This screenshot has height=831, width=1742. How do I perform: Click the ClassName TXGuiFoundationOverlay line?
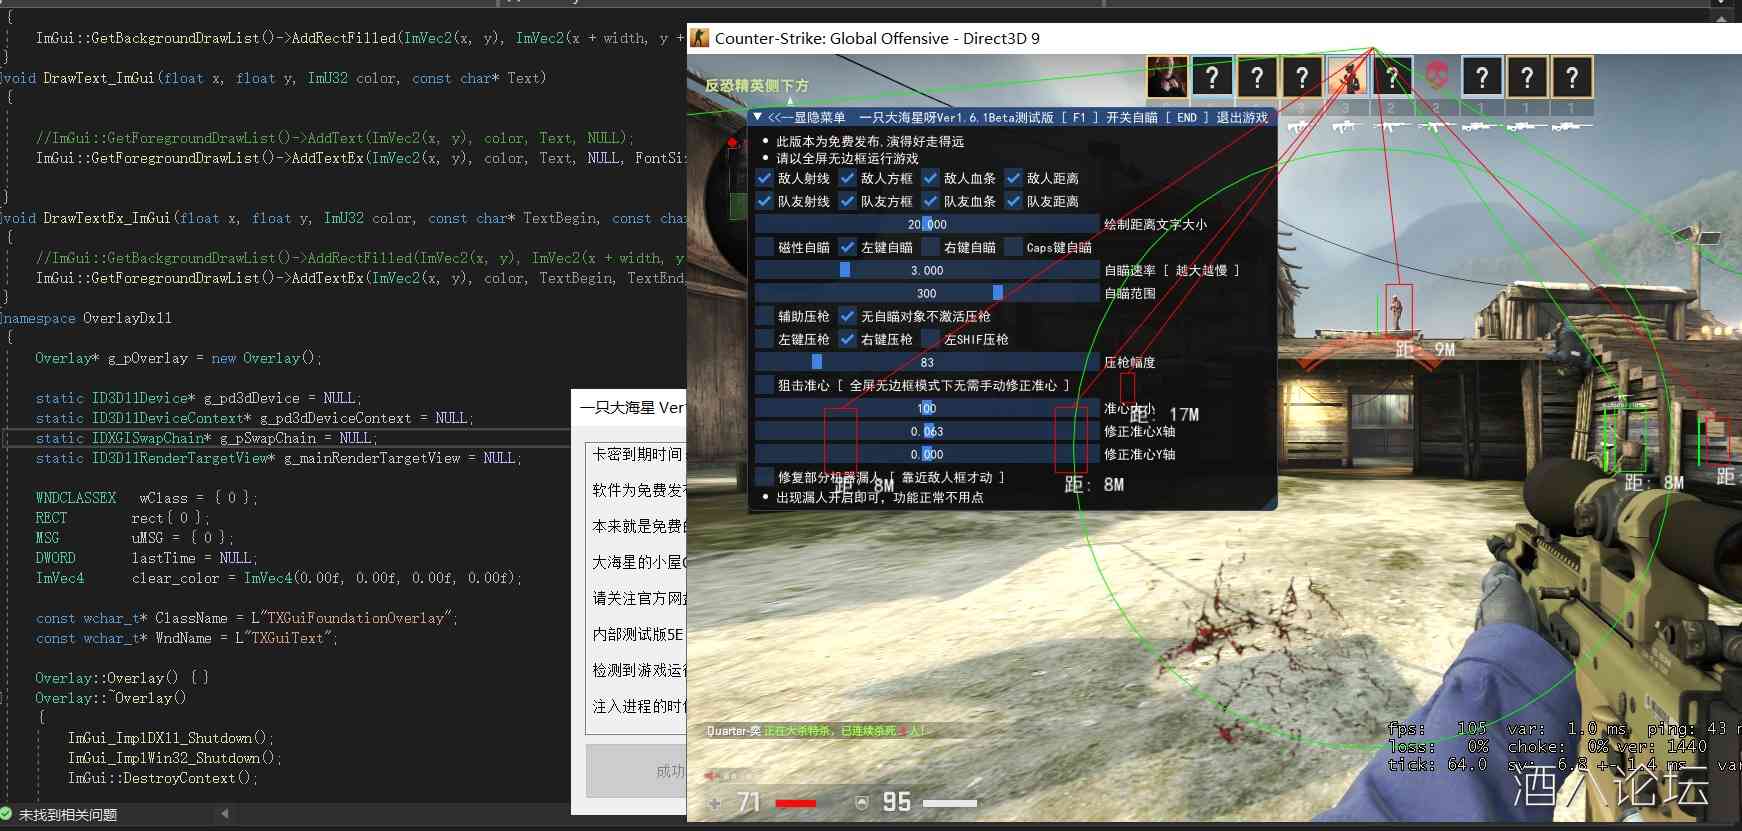click(x=246, y=618)
